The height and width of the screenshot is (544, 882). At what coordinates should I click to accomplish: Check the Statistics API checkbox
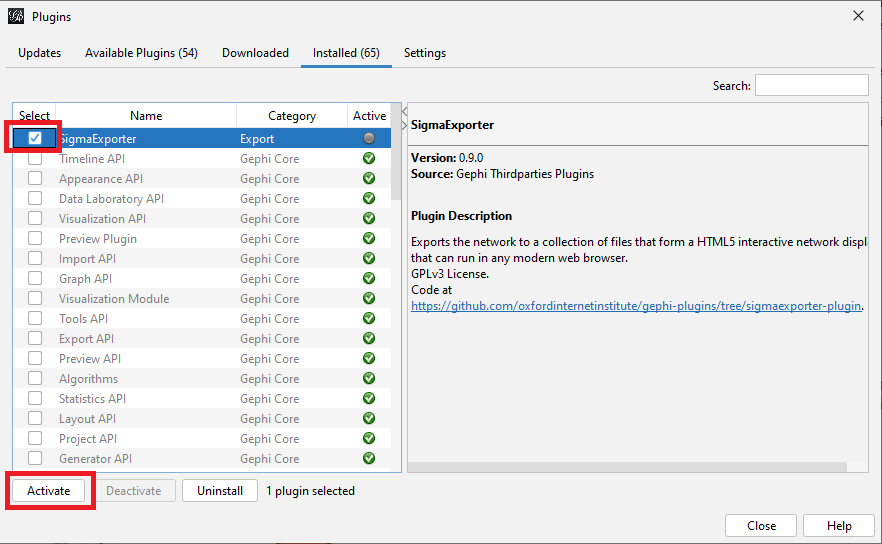coord(35,398)
